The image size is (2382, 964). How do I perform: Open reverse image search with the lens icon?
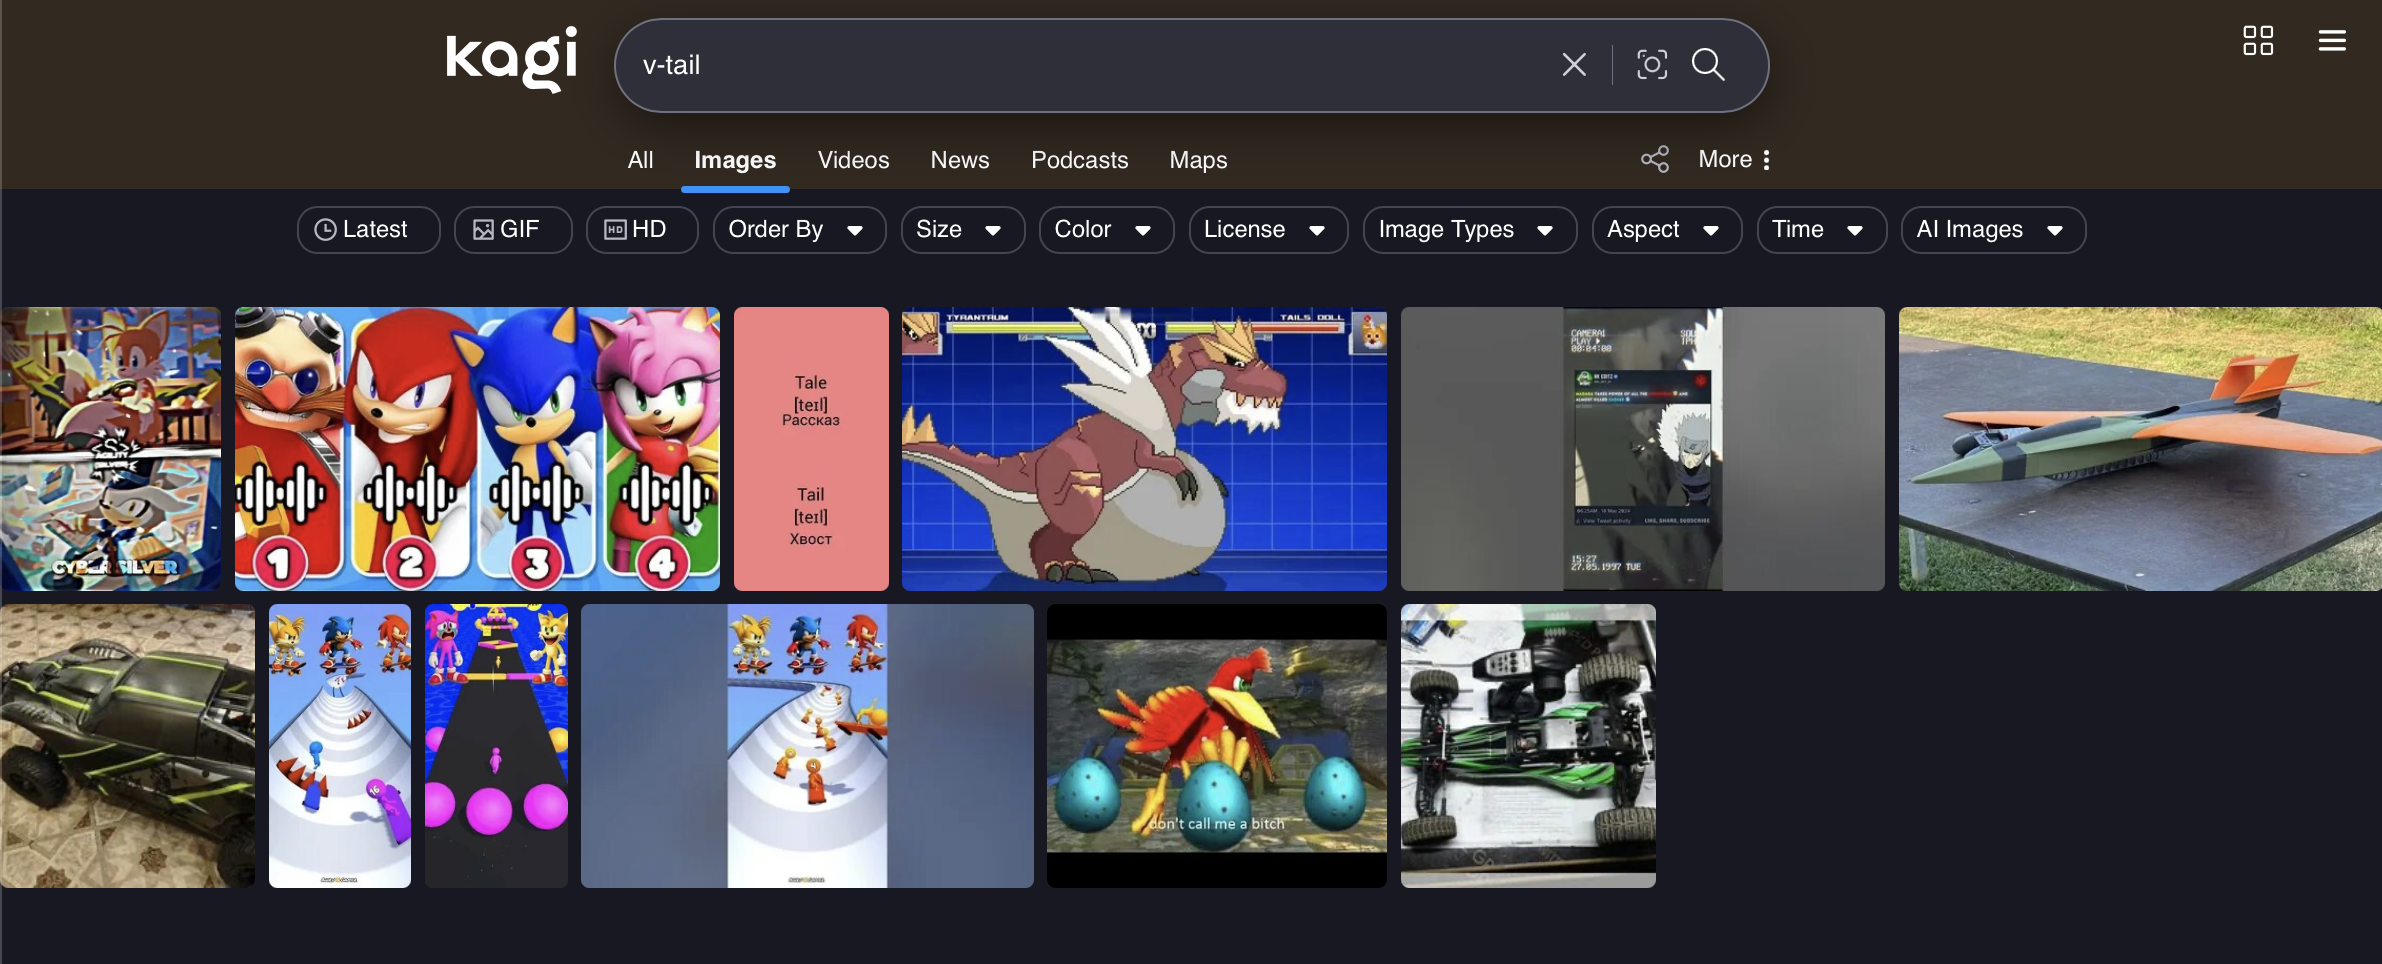coord(1650,64)
